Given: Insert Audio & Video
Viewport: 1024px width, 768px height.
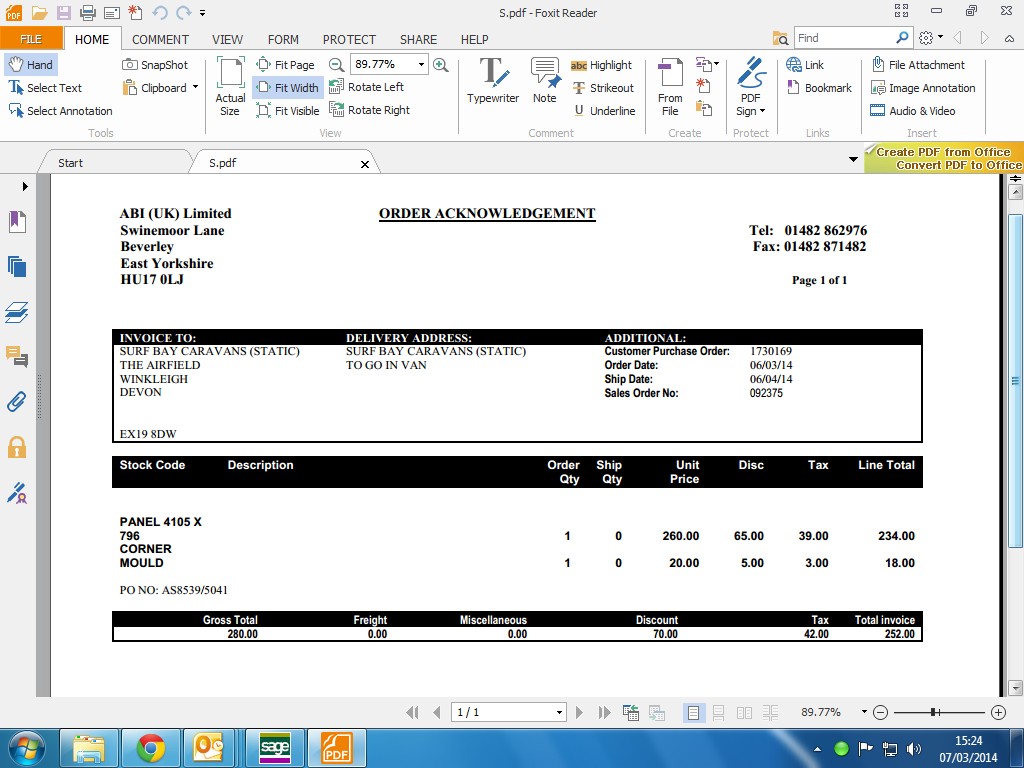Looking at the screenshot, I should pos(912,110).
